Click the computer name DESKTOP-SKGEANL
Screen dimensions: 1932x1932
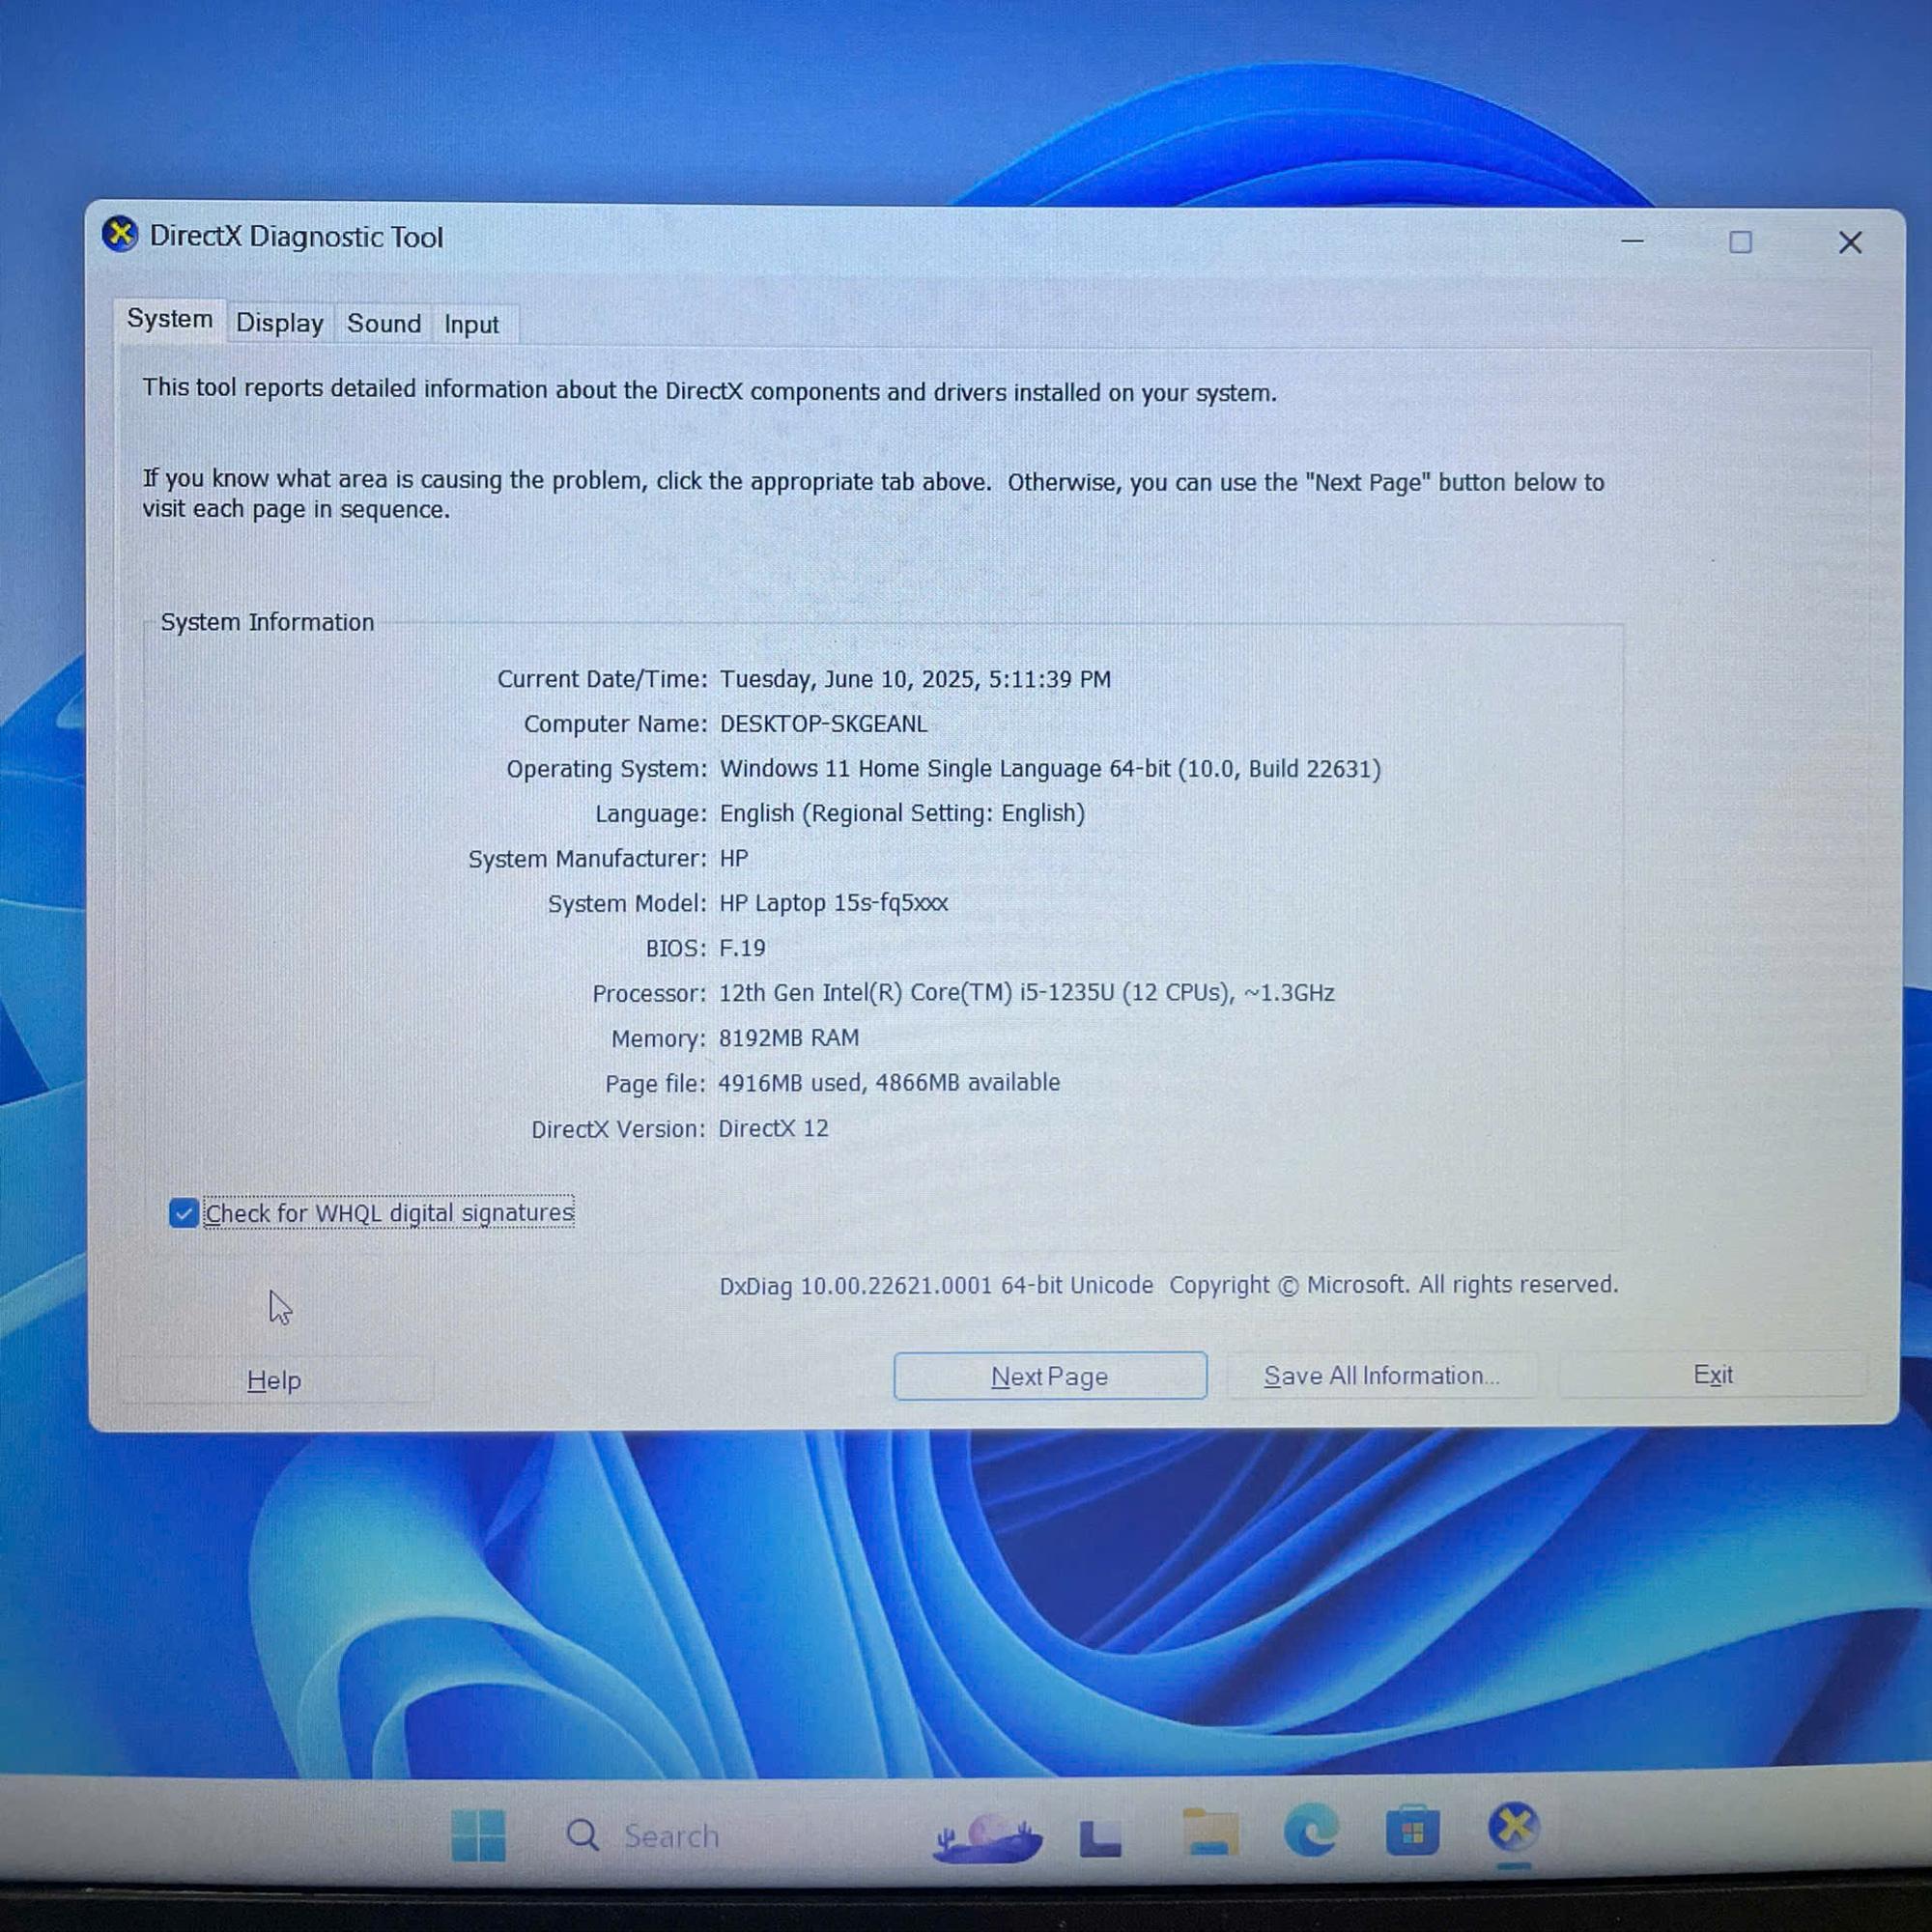click(823, 724)
